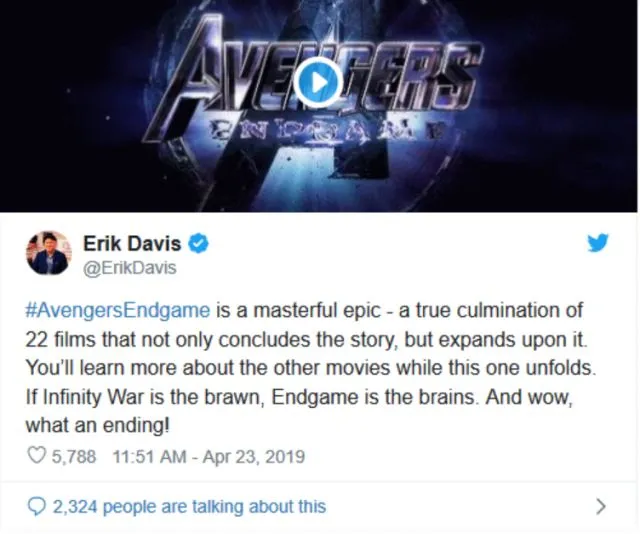
Task: Click the Apr 23, 2019 date
Action: click(x=253, y=456)
